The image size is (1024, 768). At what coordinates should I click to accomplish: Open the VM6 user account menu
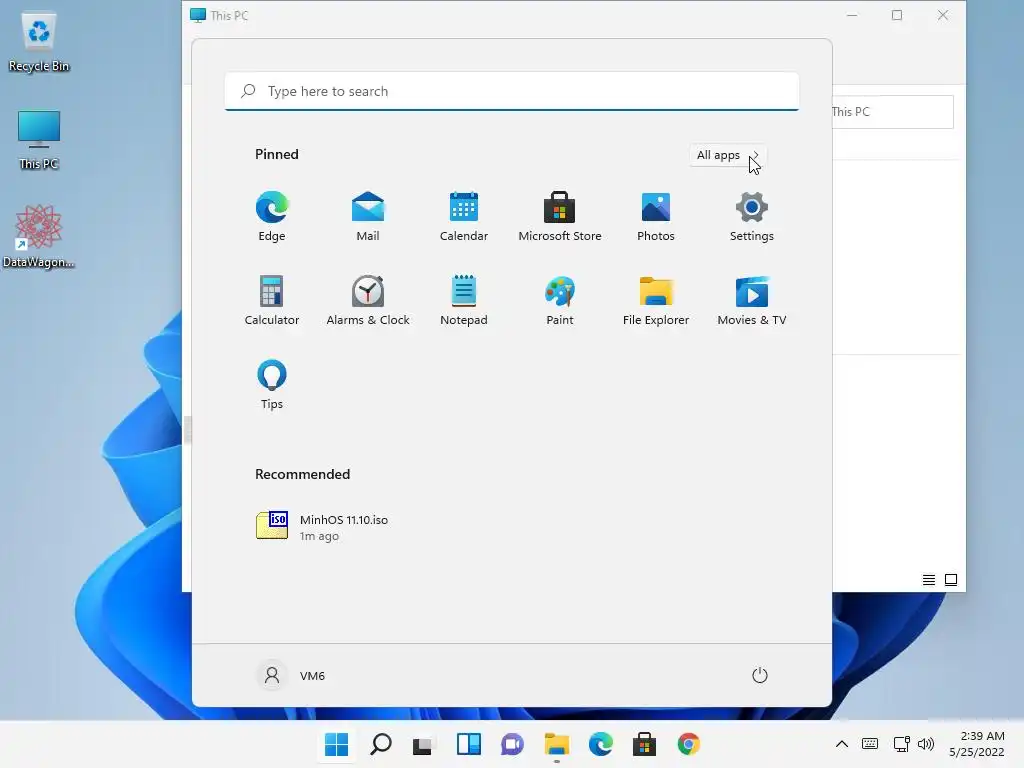pyautogui.click(x=291, y=675)
